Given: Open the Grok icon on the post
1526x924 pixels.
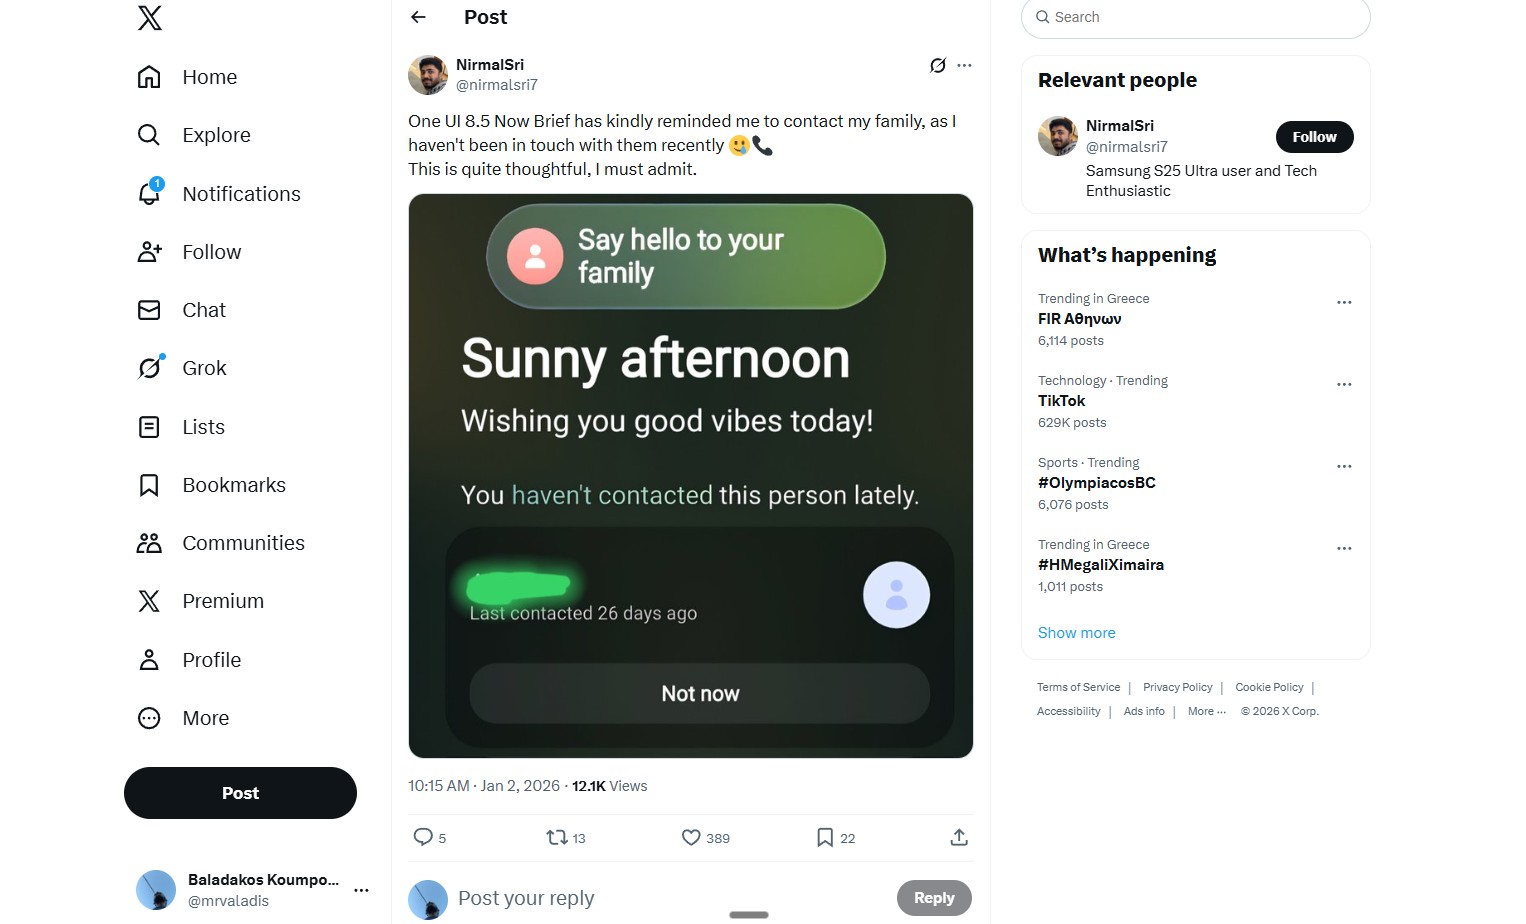Looking at the screenshot, I should coord(937,66).
